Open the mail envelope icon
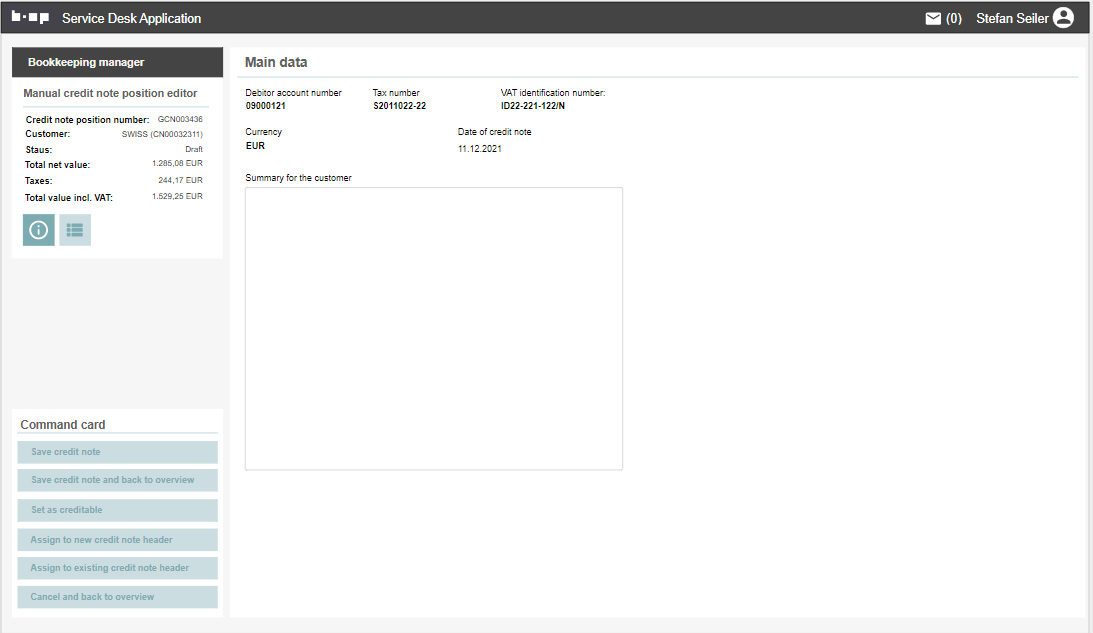1093x633 pixels. (x=933, y=18)
